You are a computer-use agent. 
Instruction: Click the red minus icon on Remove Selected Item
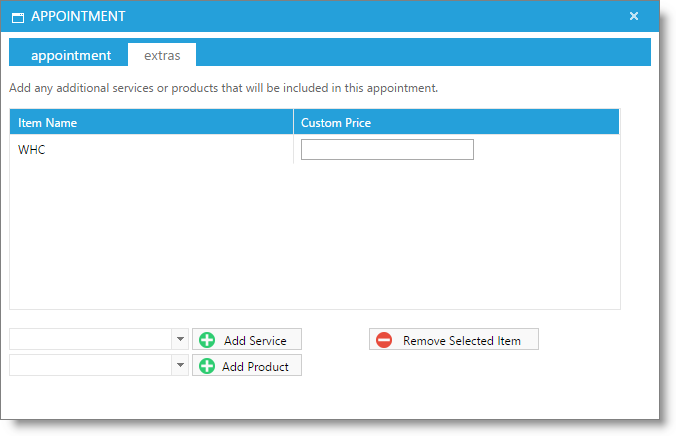click(384, 340)
